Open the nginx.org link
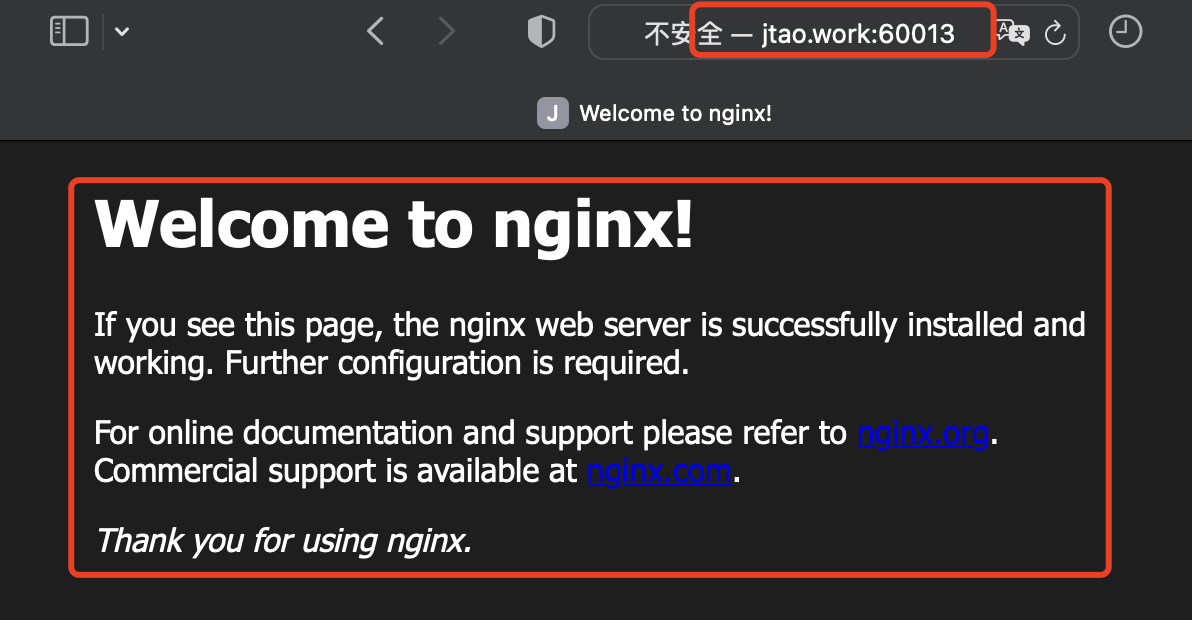This screenshot has width=1192, height=620. 923,433
